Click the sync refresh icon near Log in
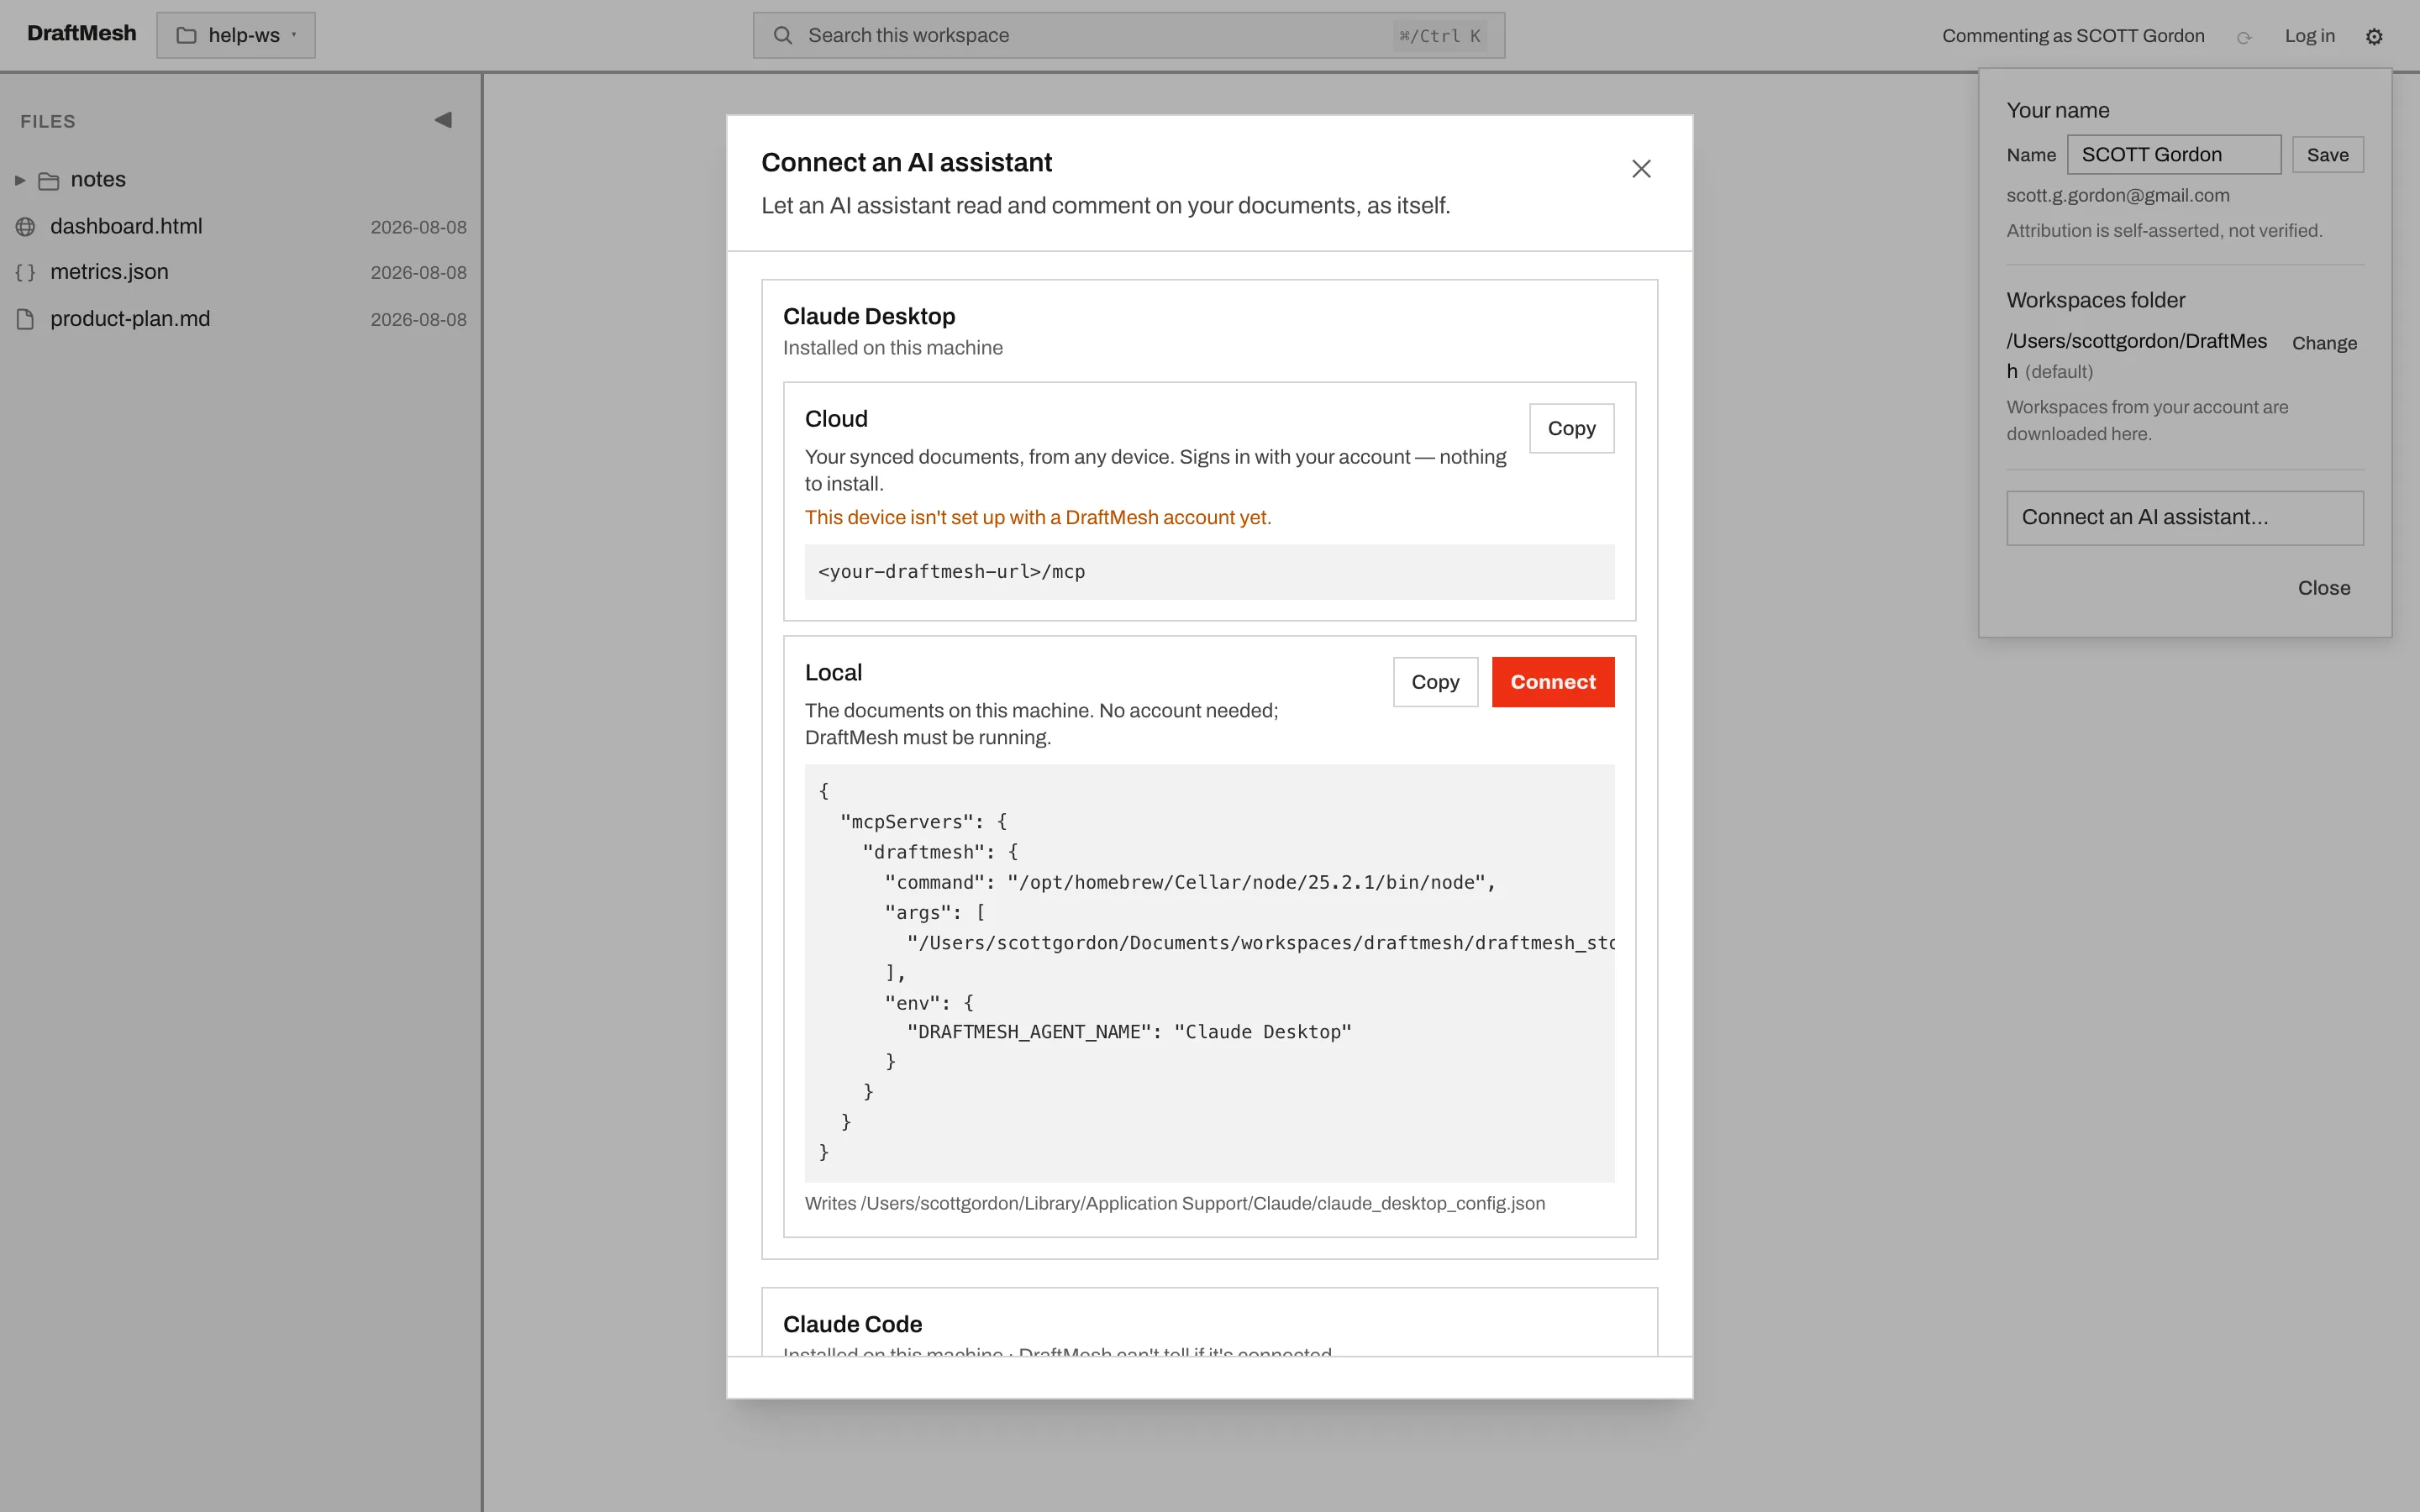2420x1512 pixels. click(x=2244, y=37)
